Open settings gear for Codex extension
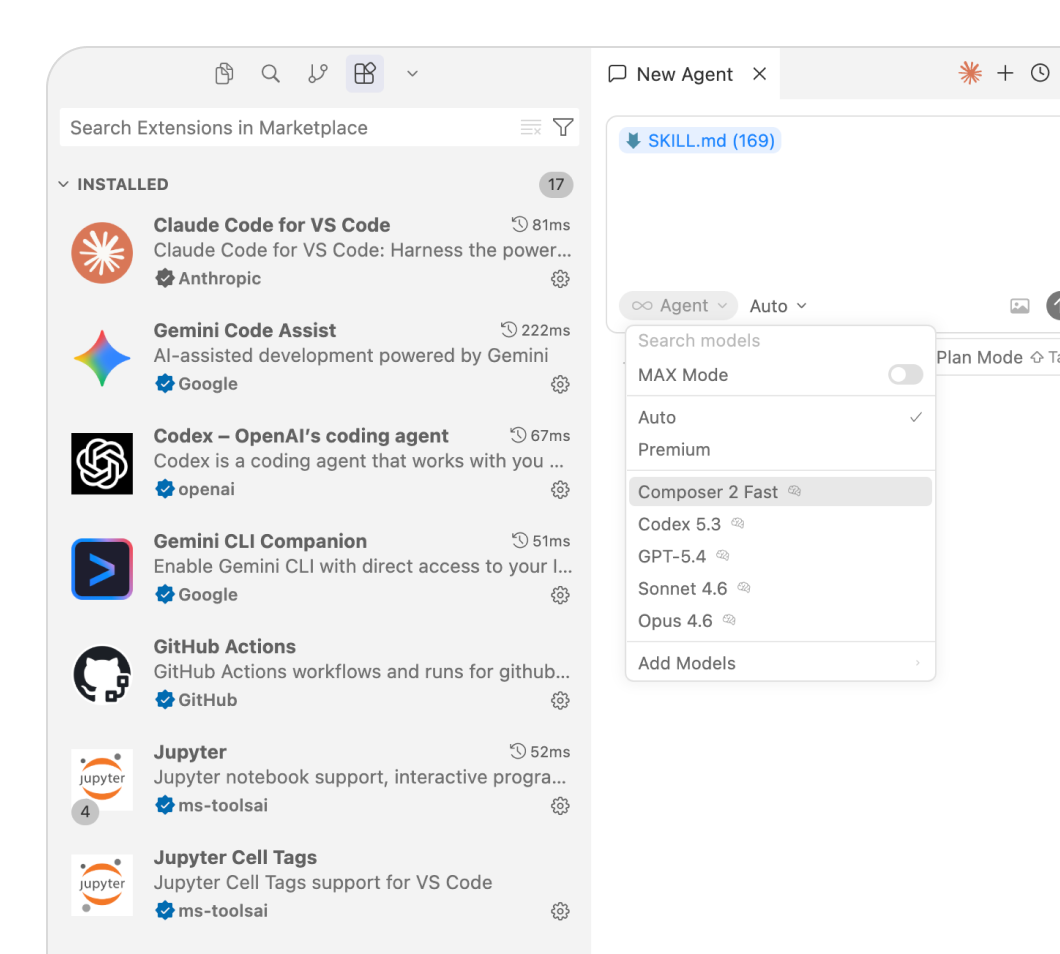This screenshot has width=1060, height=954. [560, 490]
